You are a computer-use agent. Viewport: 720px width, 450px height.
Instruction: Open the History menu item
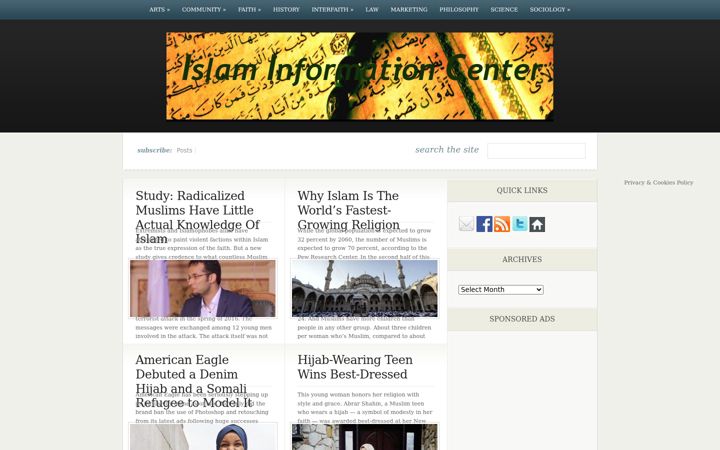286,10
